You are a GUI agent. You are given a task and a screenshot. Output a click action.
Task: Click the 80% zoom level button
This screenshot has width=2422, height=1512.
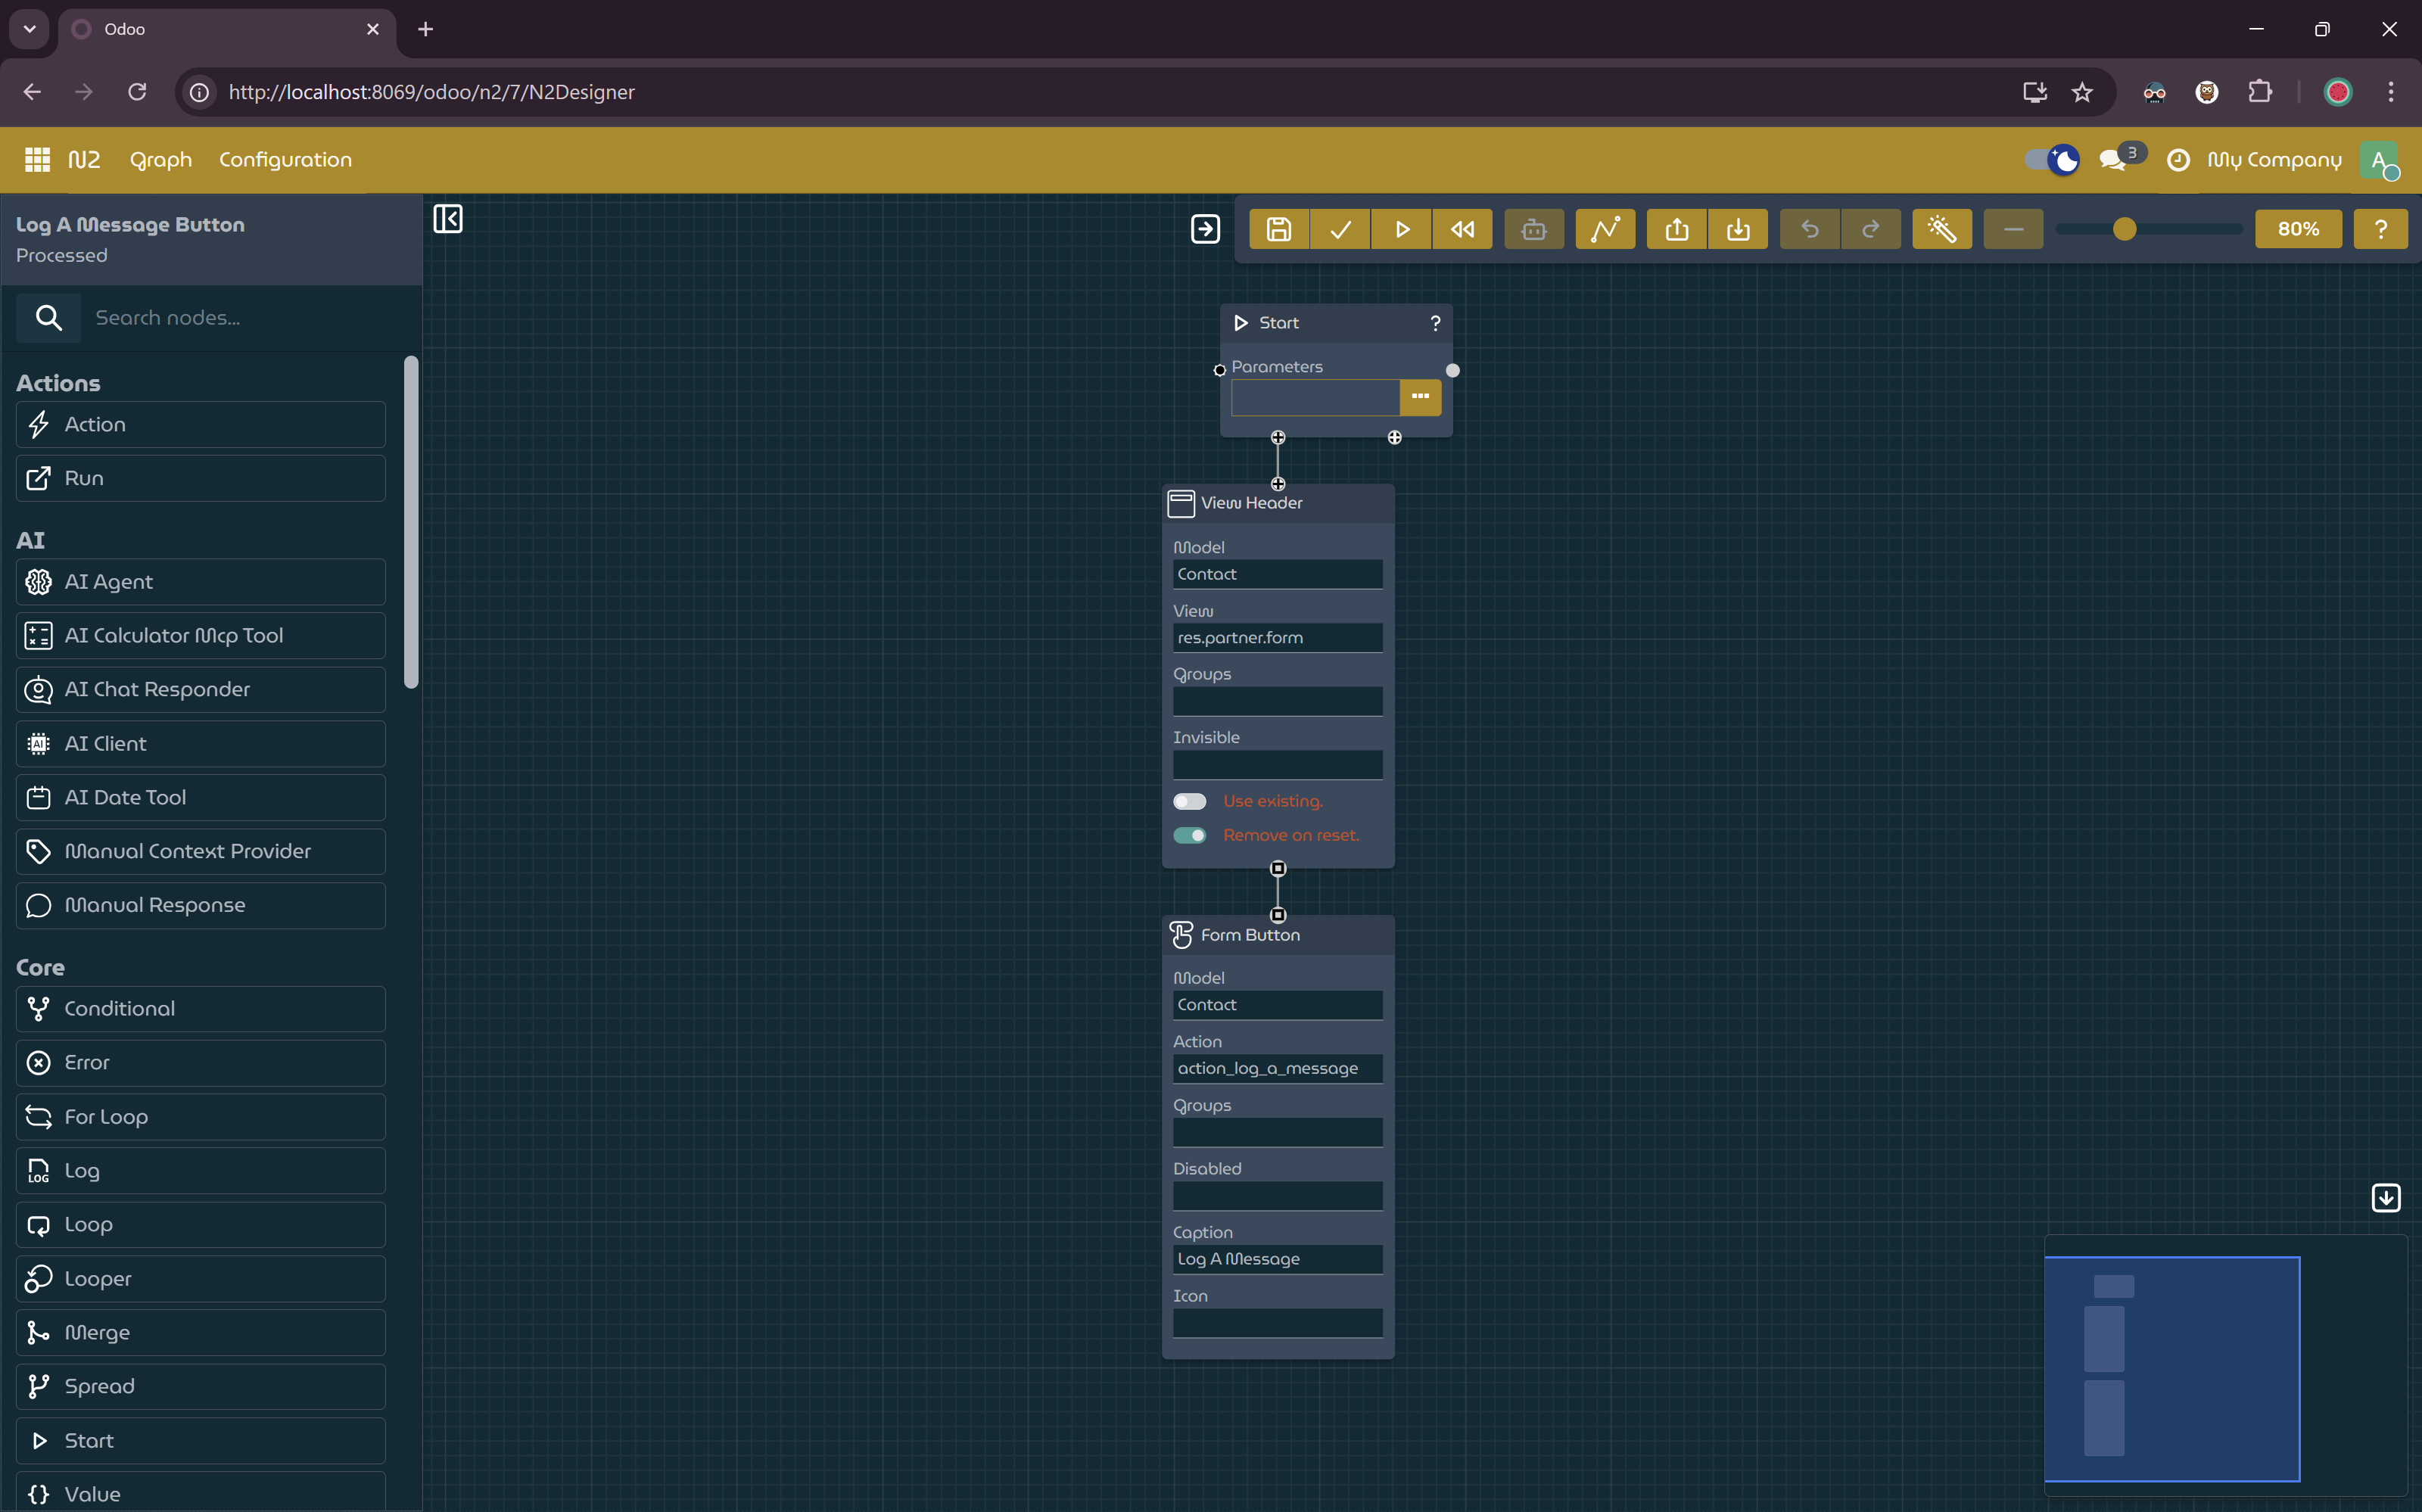[2298, 229]
